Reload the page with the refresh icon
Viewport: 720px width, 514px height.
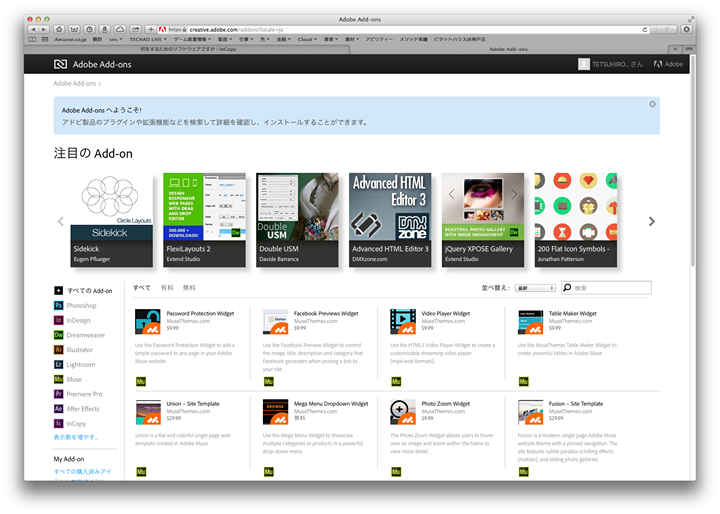tap(645, 29)
